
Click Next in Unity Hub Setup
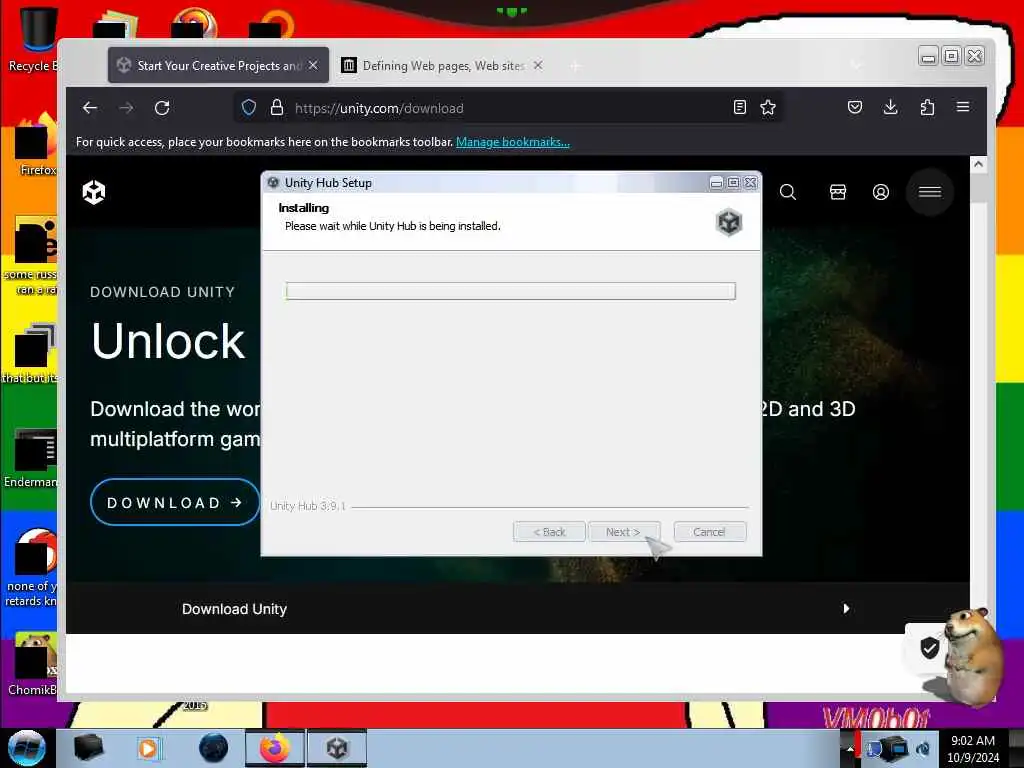[x=624, y=532]
